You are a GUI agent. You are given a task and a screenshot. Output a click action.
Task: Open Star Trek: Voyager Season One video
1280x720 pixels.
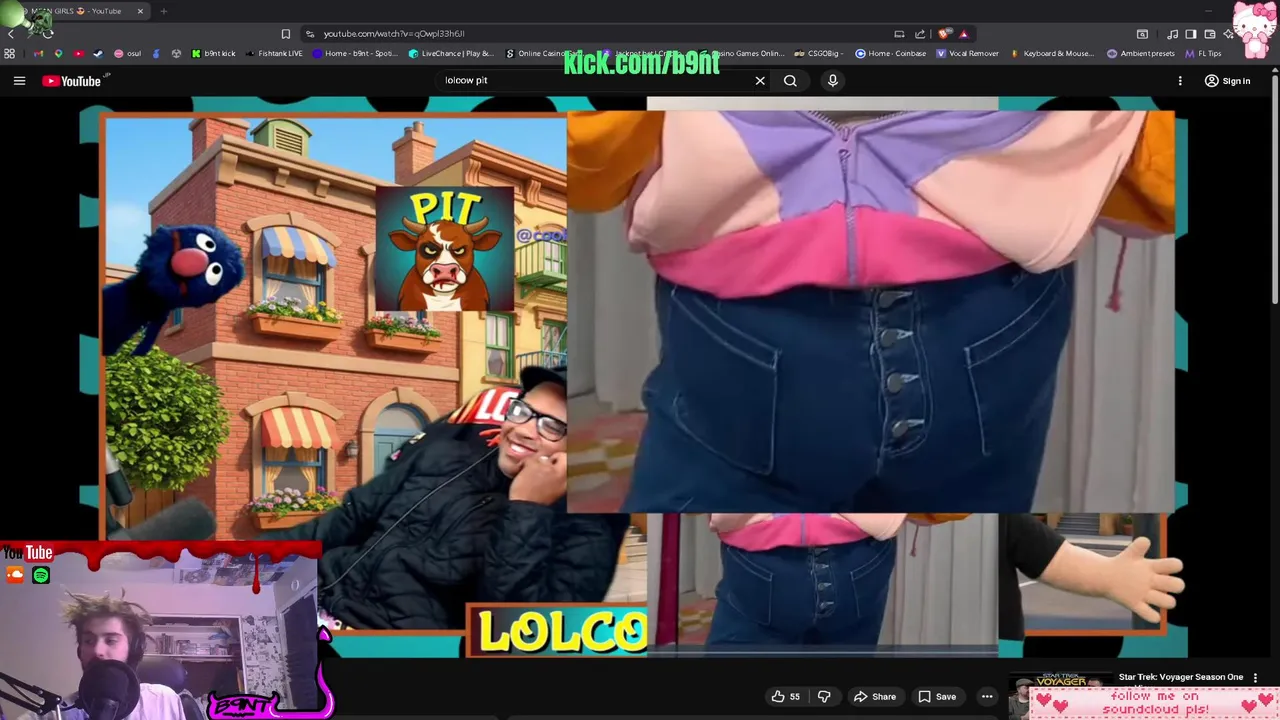pos(1180,677)
